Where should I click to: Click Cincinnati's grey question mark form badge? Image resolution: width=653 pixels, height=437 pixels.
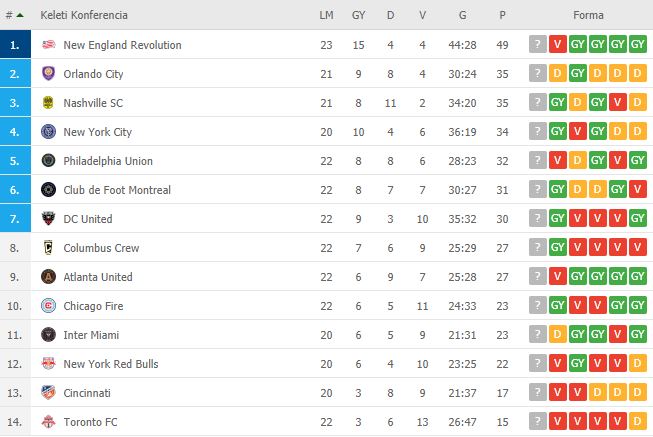coord(538,392)
